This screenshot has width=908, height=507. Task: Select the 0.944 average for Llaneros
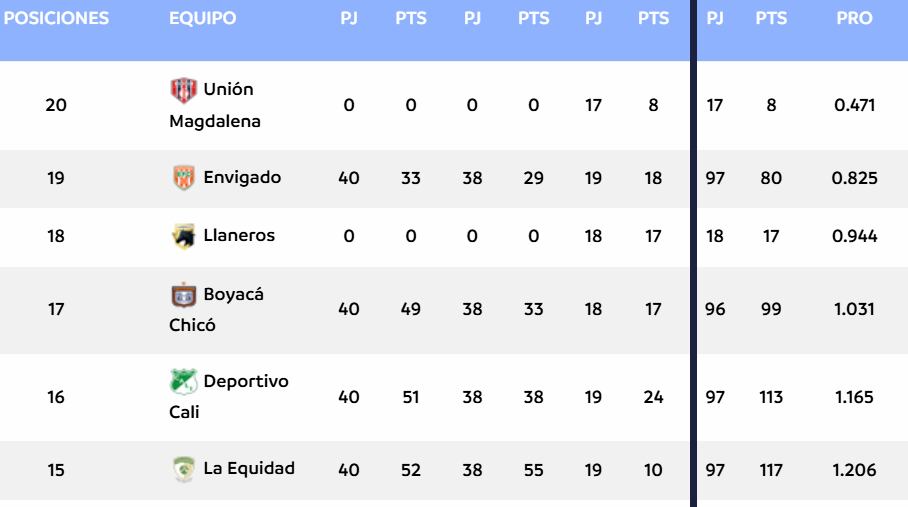(x=855, y=236)
